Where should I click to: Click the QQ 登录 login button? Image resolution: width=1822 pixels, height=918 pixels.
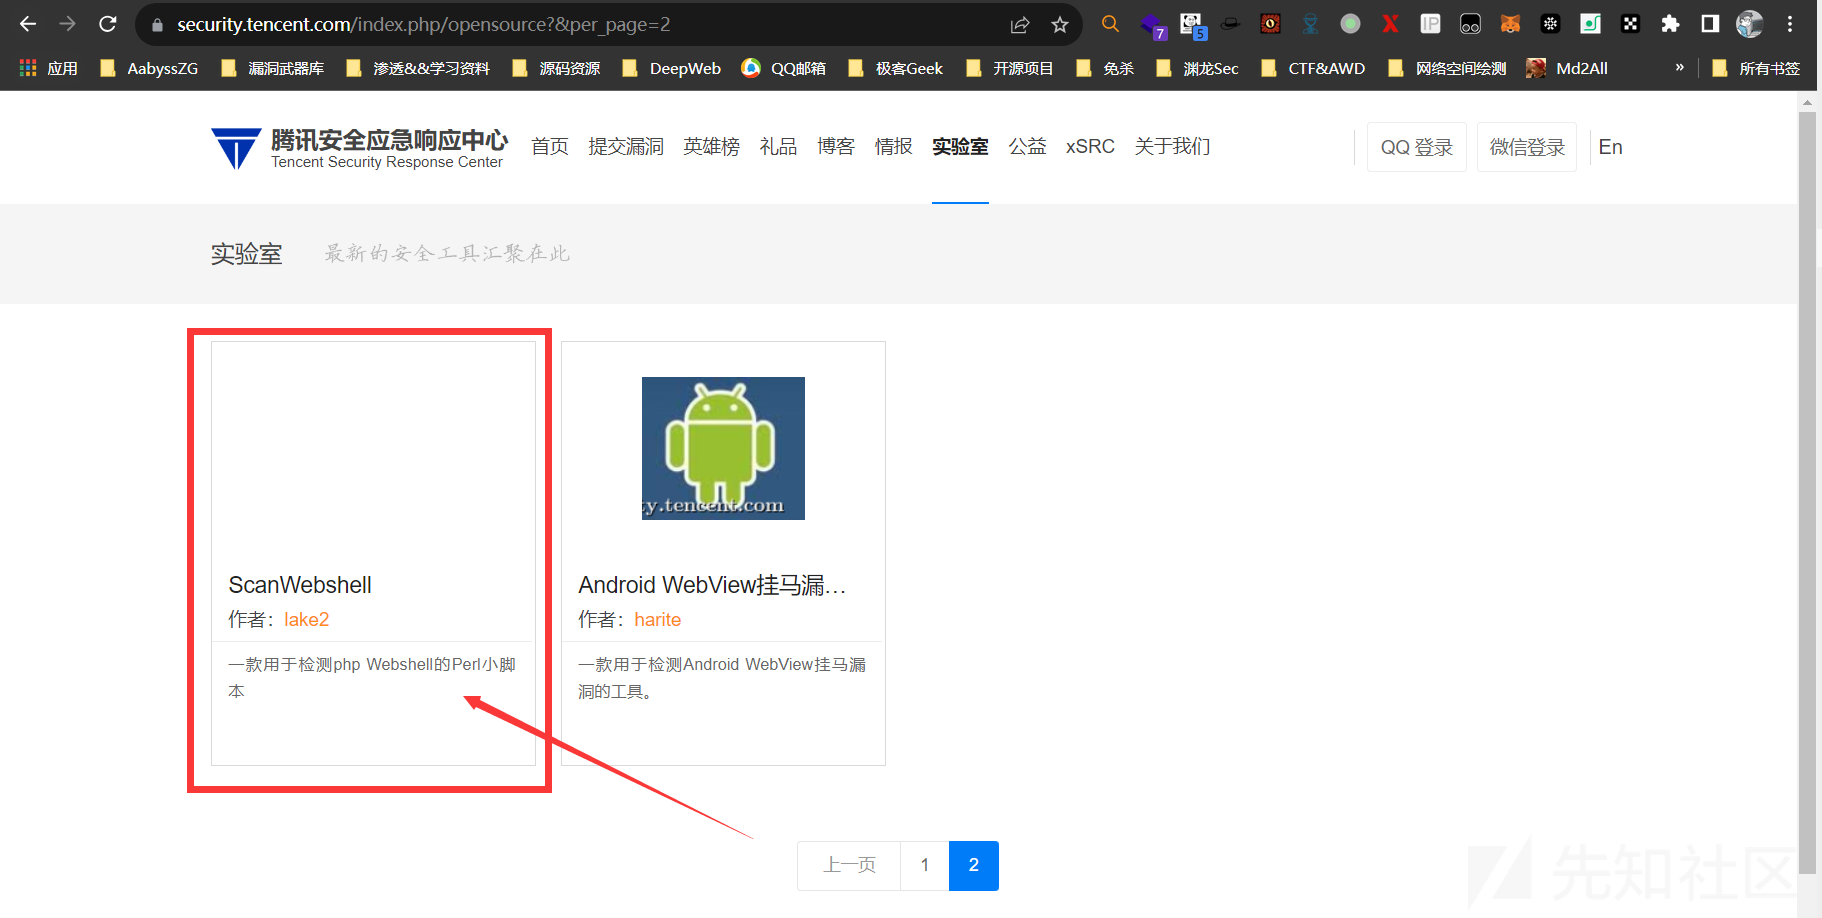point(1416,147)
